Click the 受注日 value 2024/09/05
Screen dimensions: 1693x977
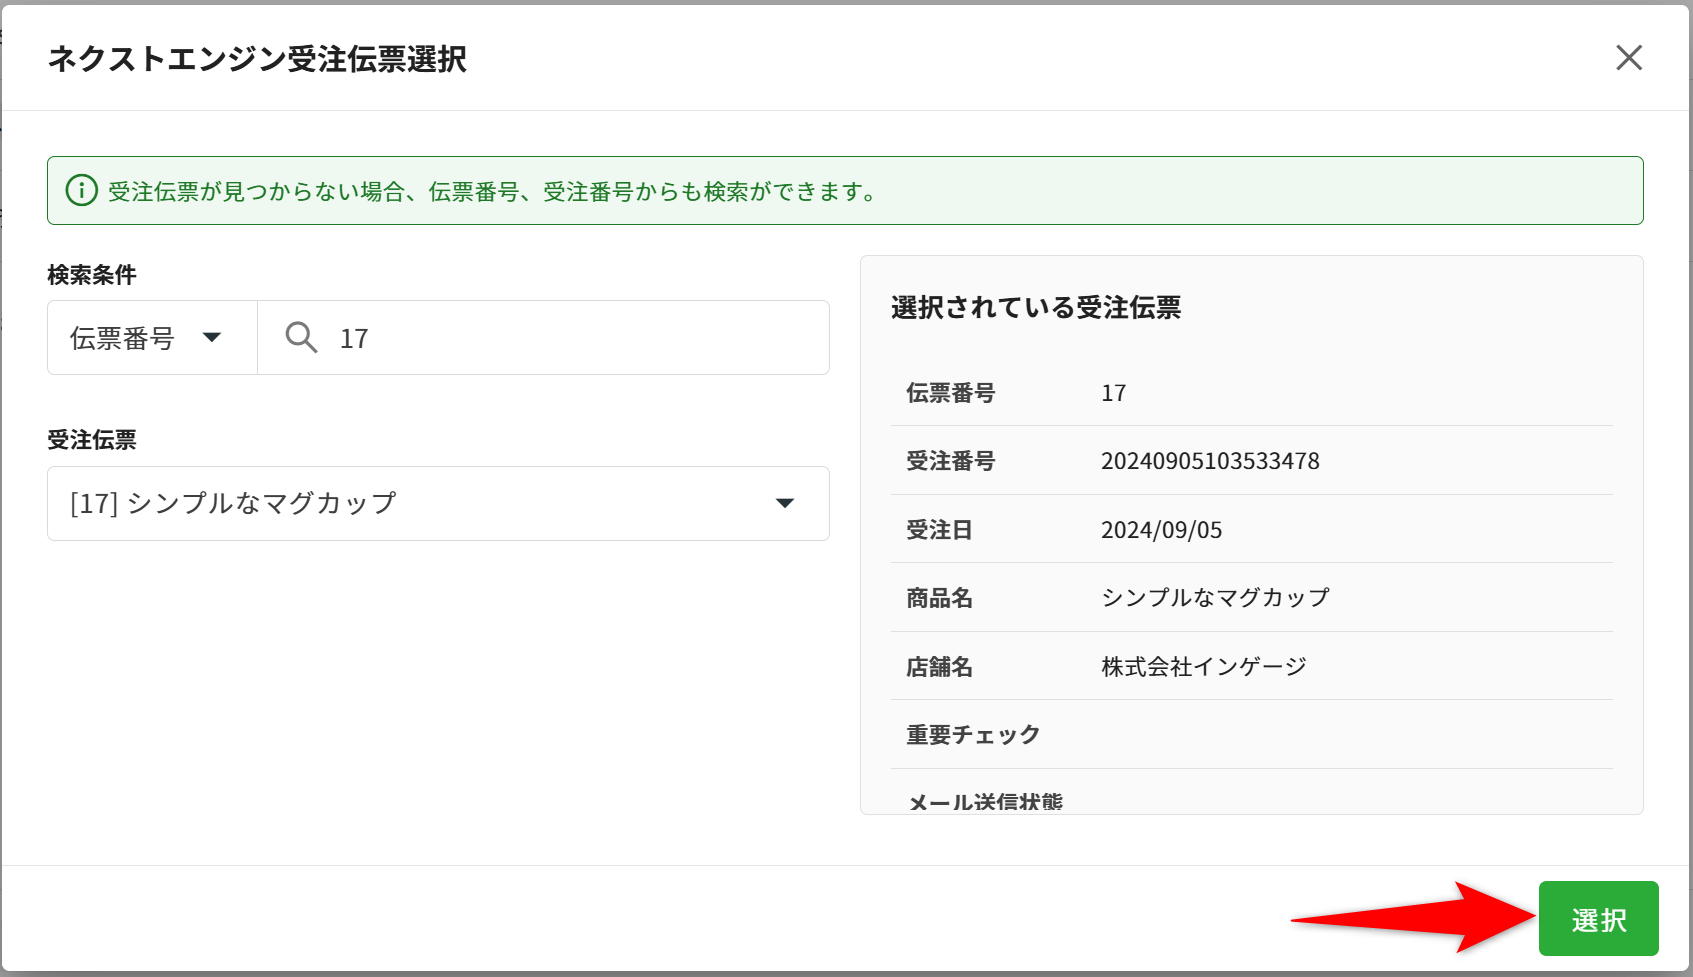[1161, 530]
